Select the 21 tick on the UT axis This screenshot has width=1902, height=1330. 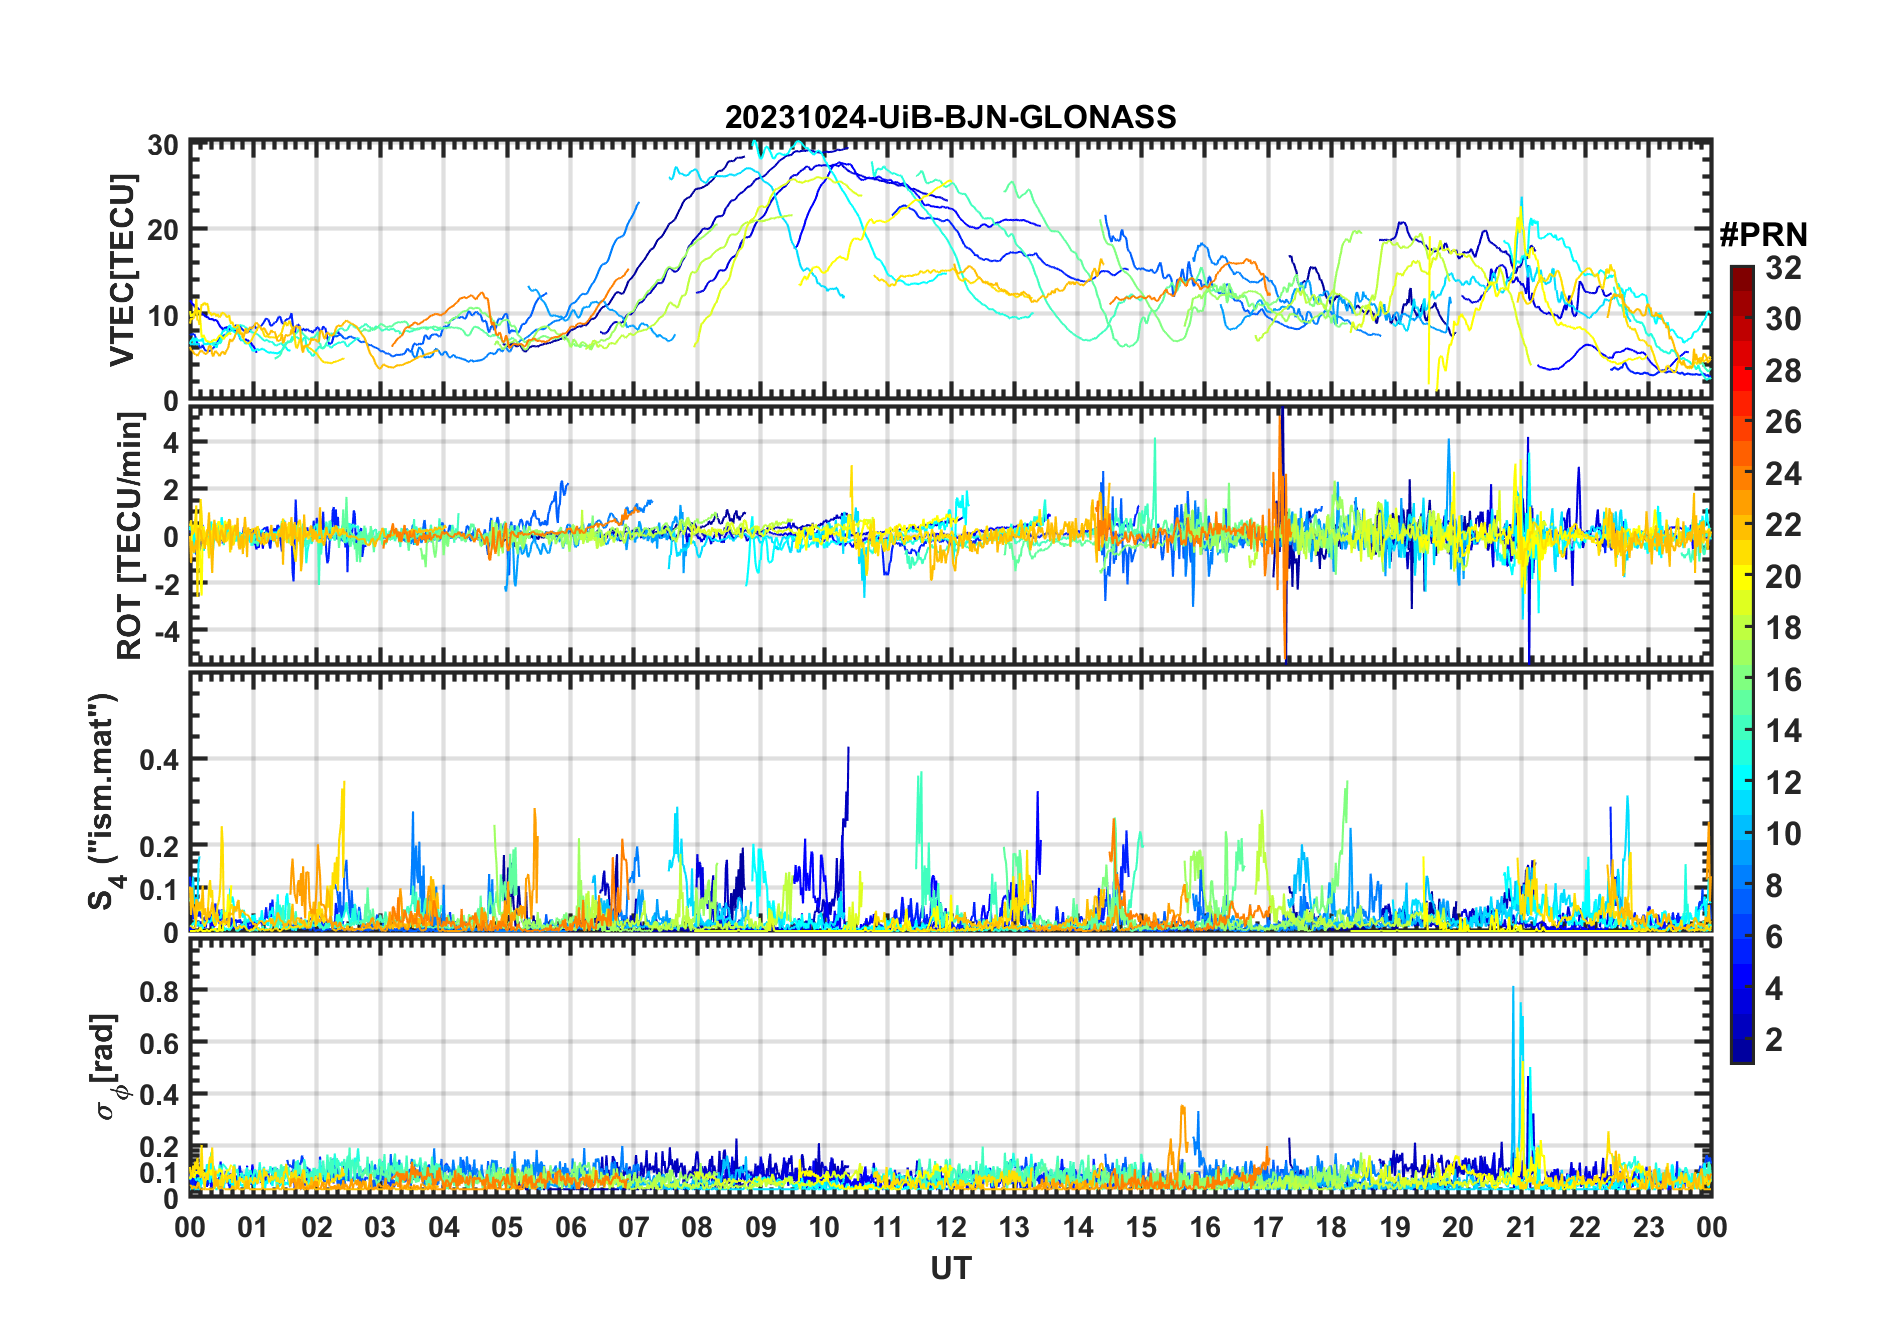1521,1227
